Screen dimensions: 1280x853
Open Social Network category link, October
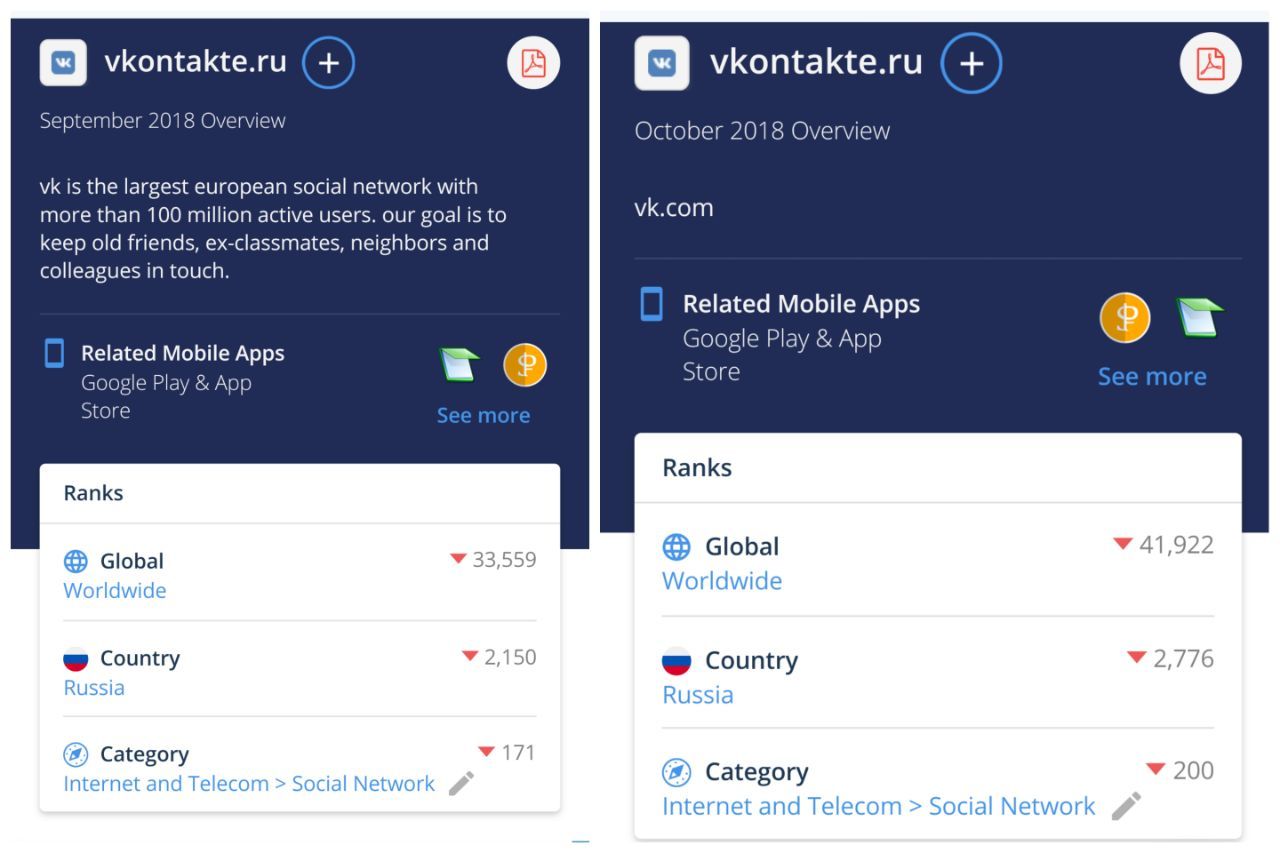(x=879, y=807)
